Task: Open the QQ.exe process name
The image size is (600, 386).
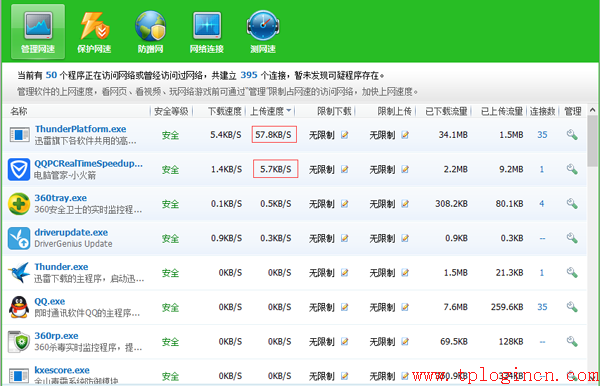Action: tap(50, 301)
